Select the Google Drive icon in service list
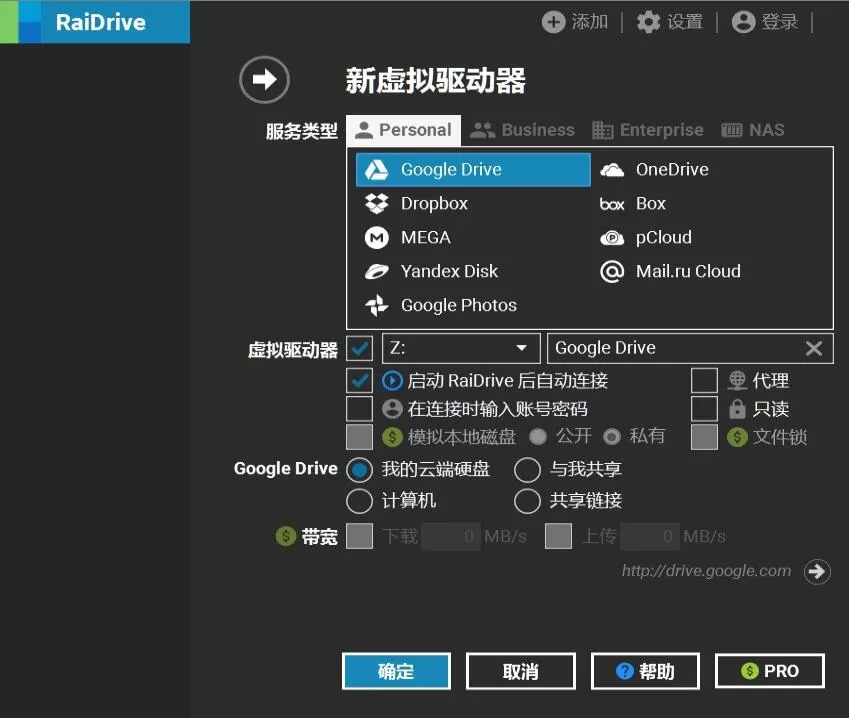Image resolution: width=849 pixels, height=718 pixels. pyautogui.click(x=376, y=170)
